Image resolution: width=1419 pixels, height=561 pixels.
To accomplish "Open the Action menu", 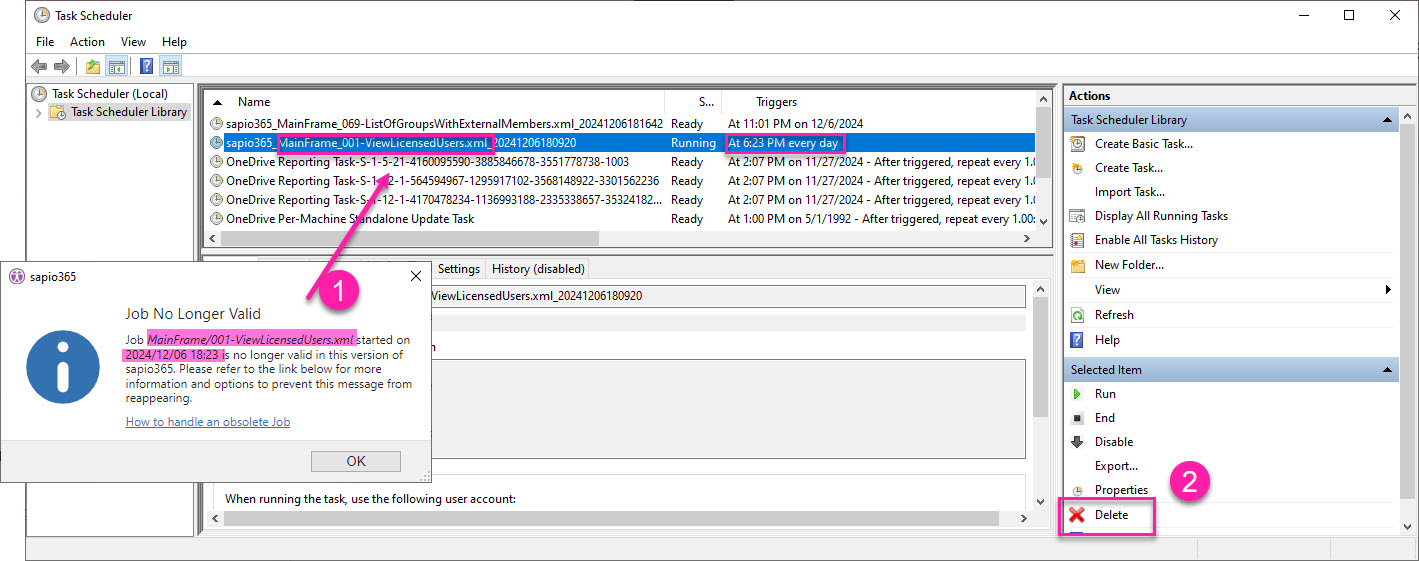I will pyautogui.click(x=87, y=42).
